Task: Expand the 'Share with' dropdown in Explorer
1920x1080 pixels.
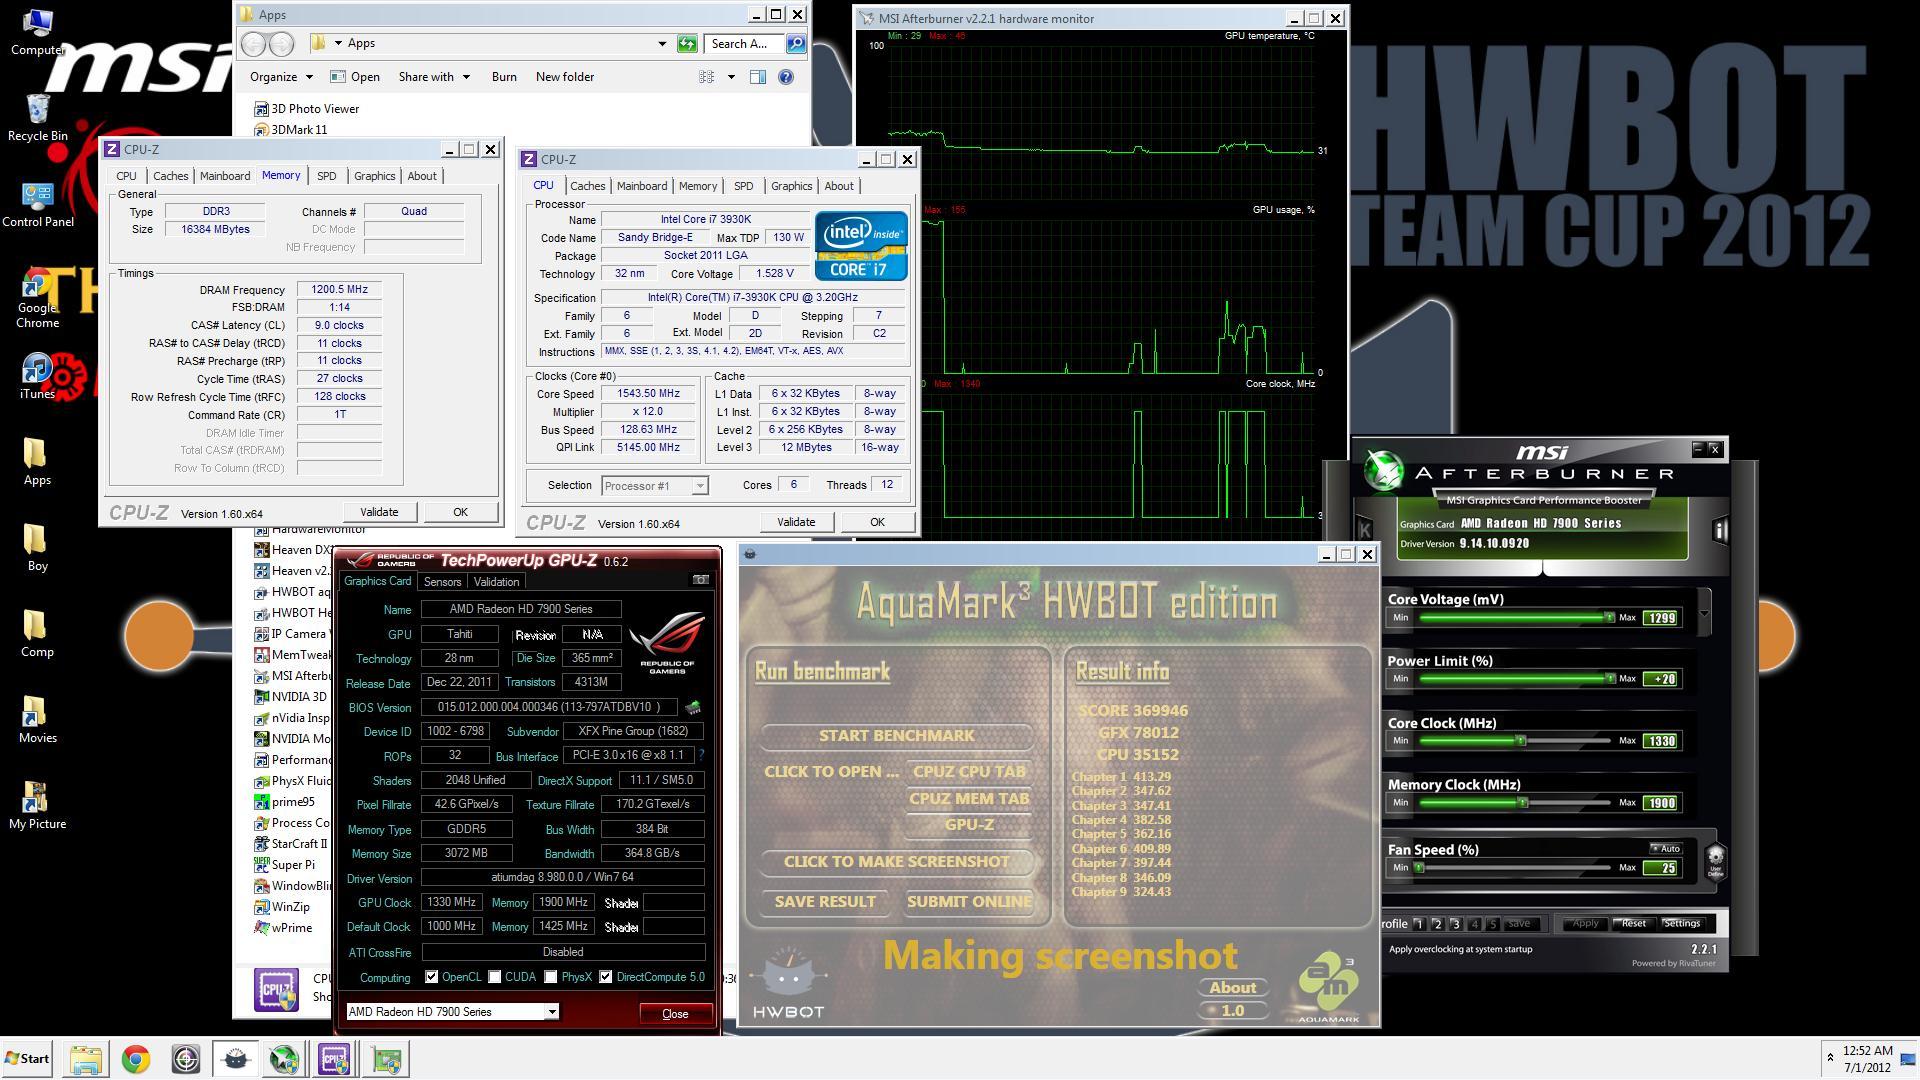Action: 434,77
